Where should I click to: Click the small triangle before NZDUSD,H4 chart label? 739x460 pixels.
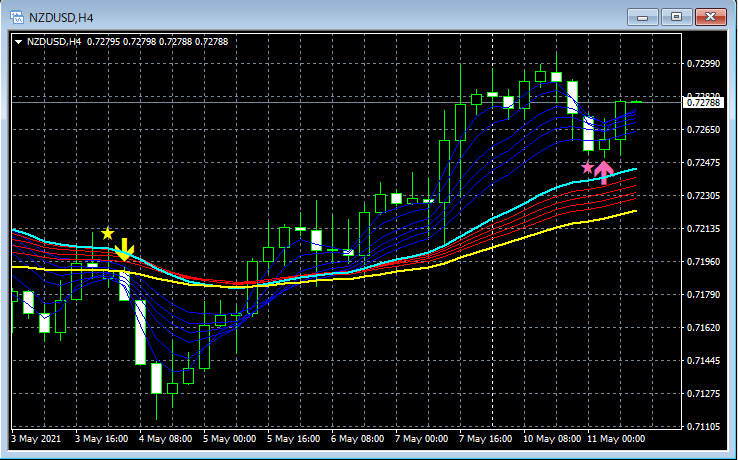pos(19,42)
